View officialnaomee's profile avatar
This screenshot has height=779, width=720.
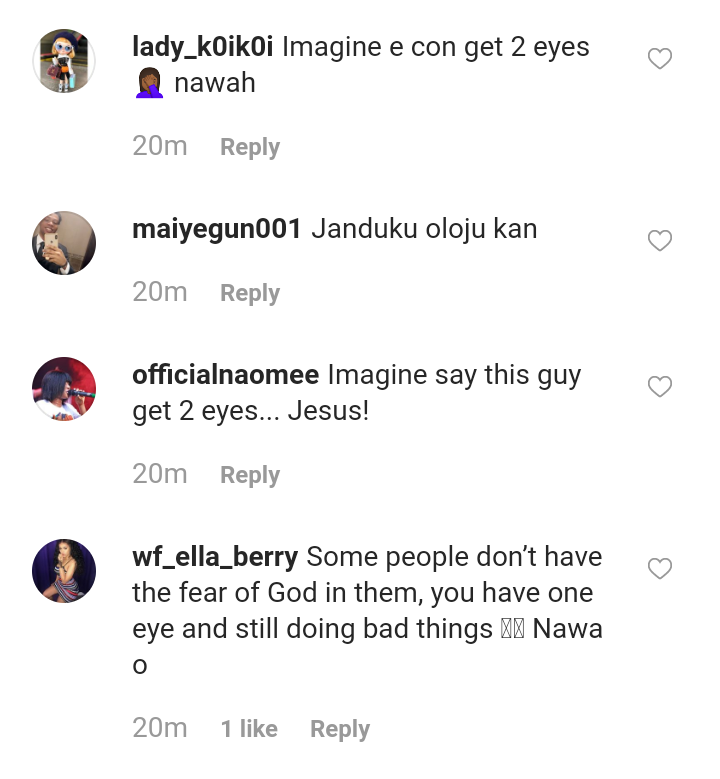(64, 389)
